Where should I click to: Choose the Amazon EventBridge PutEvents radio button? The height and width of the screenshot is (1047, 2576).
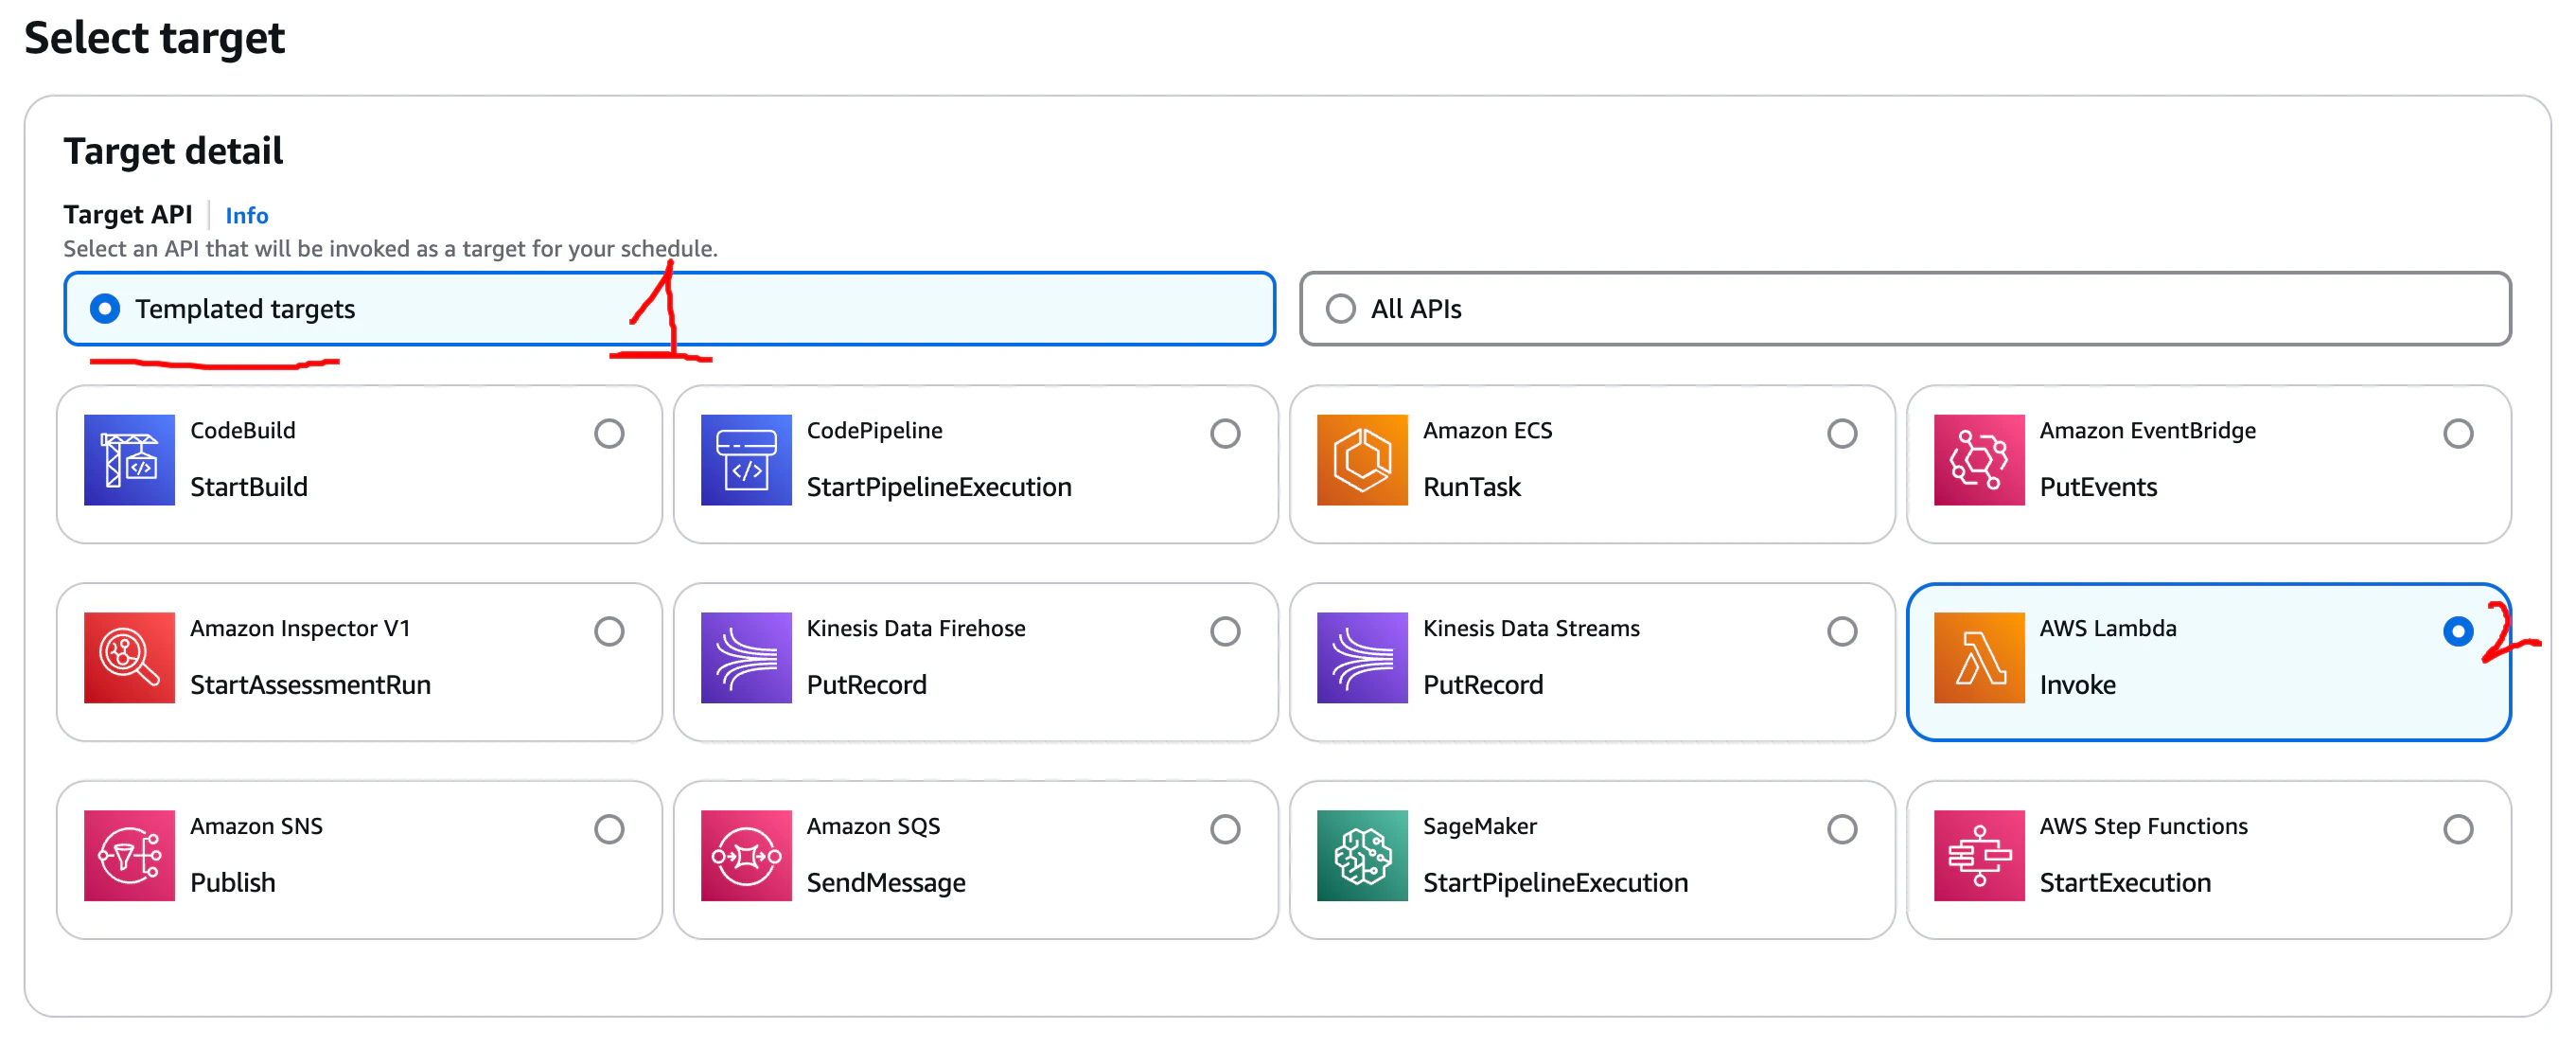click(2458, 434)
